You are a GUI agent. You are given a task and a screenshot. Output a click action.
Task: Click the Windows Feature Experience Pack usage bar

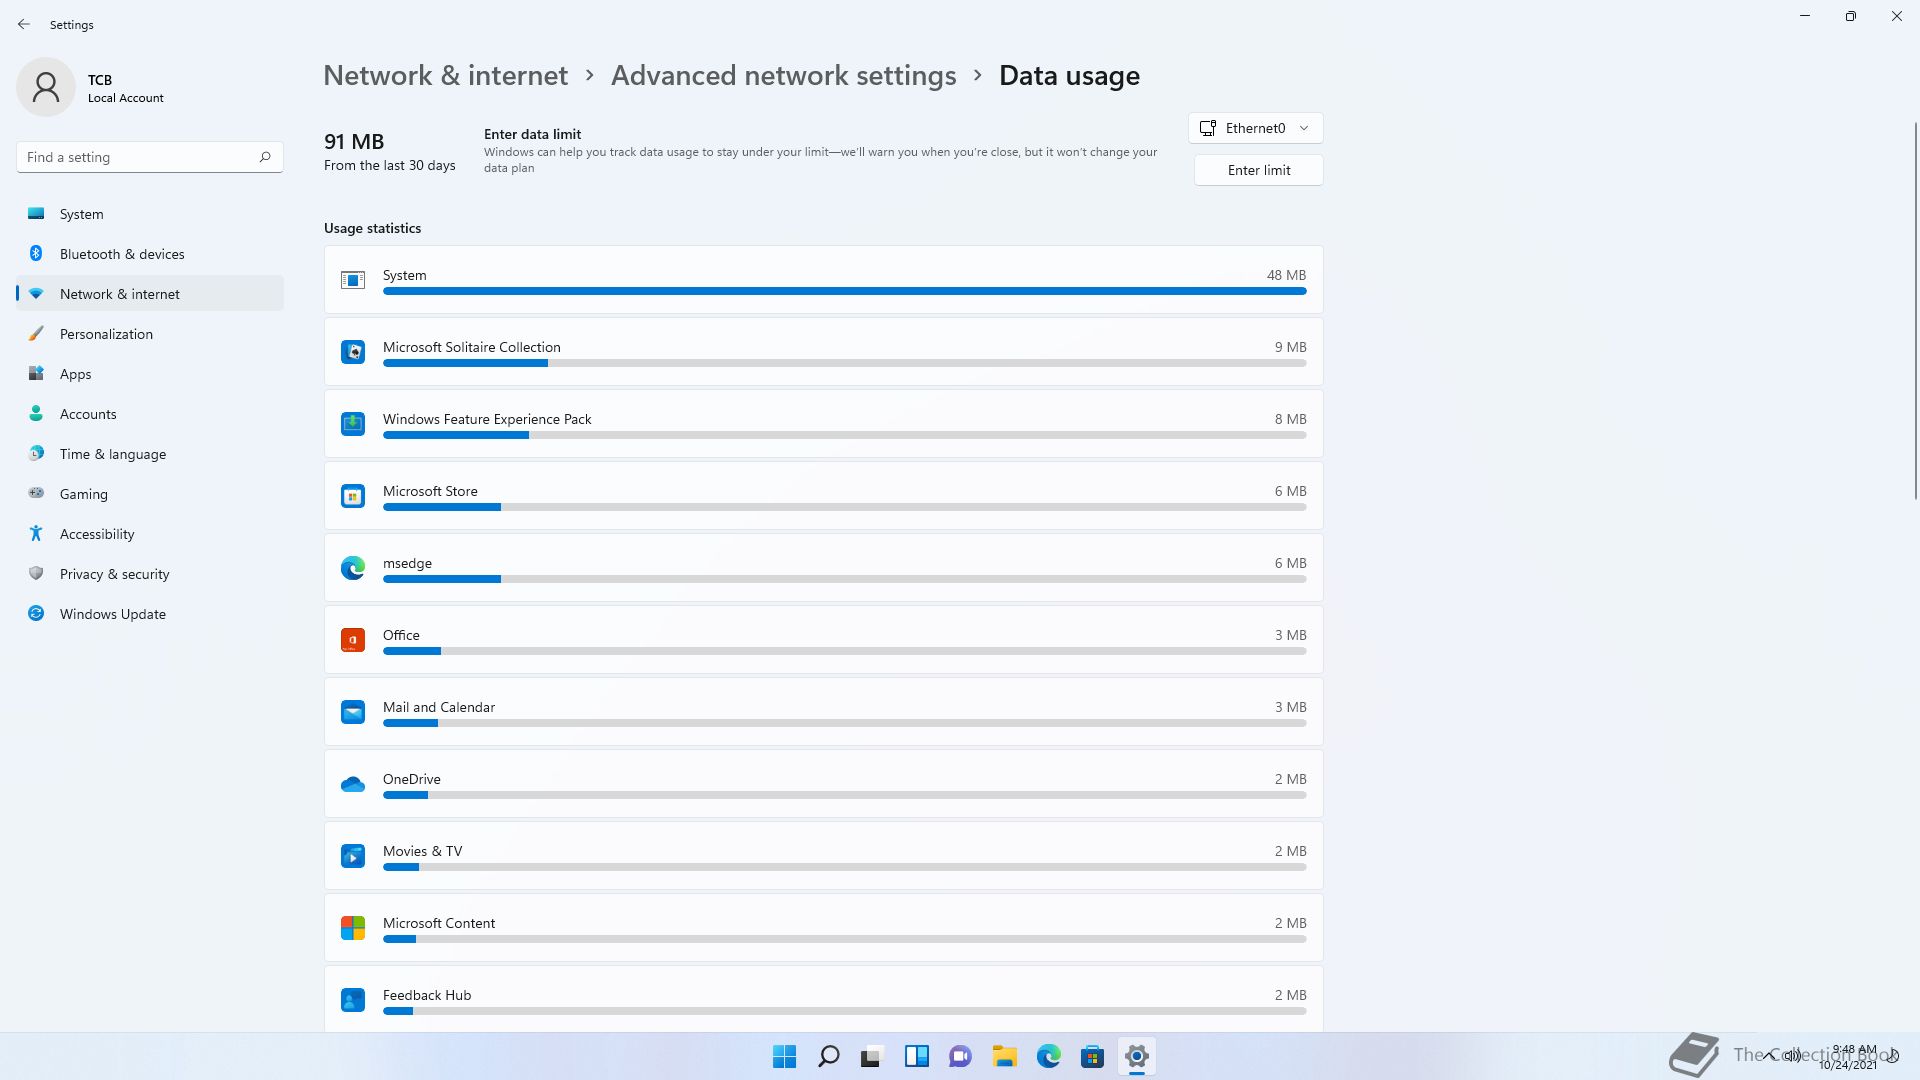(x=845, y=435)
